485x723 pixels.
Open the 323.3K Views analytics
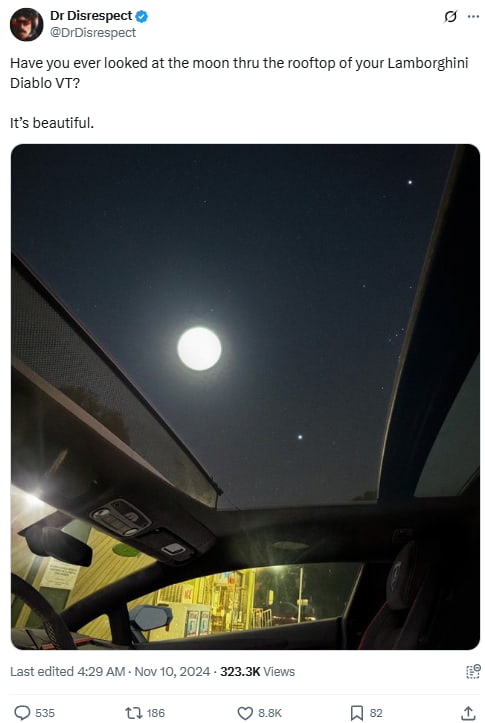pos(257,671)
